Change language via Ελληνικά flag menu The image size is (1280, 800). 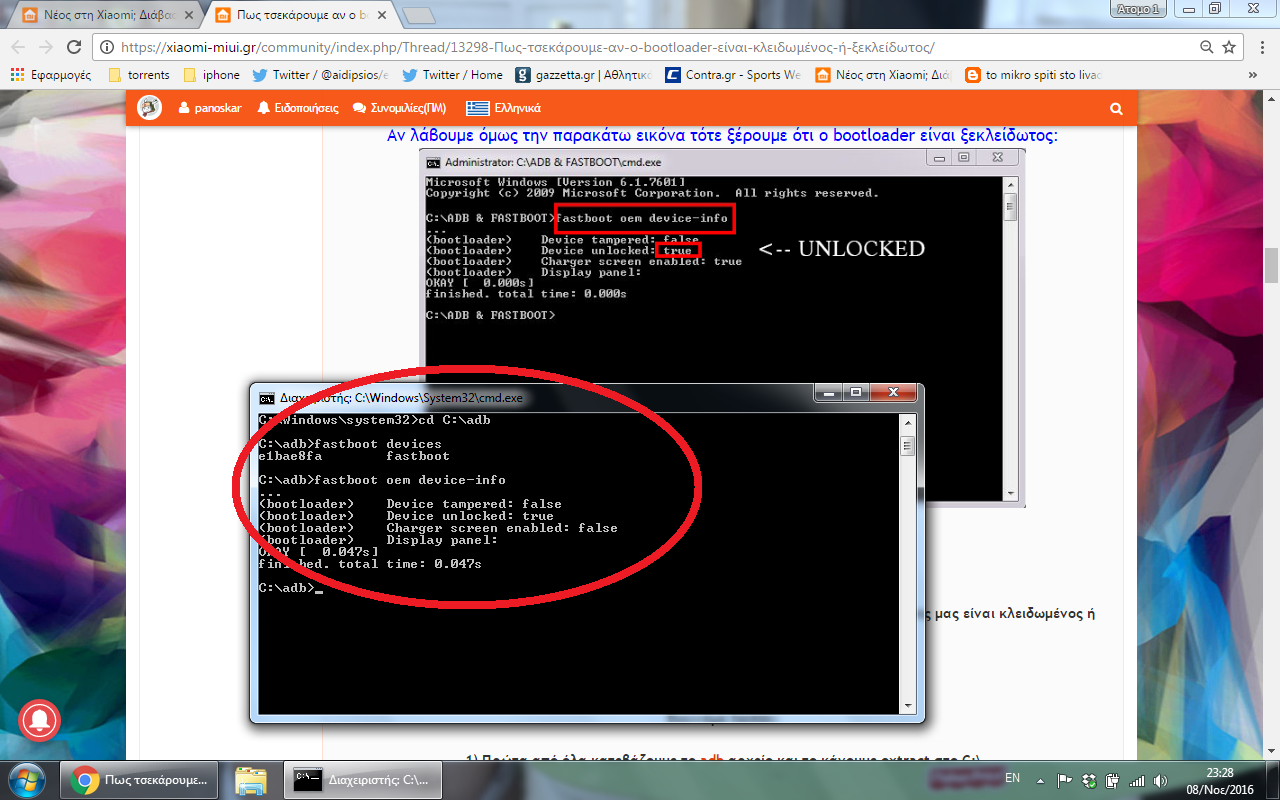point(503,108)
